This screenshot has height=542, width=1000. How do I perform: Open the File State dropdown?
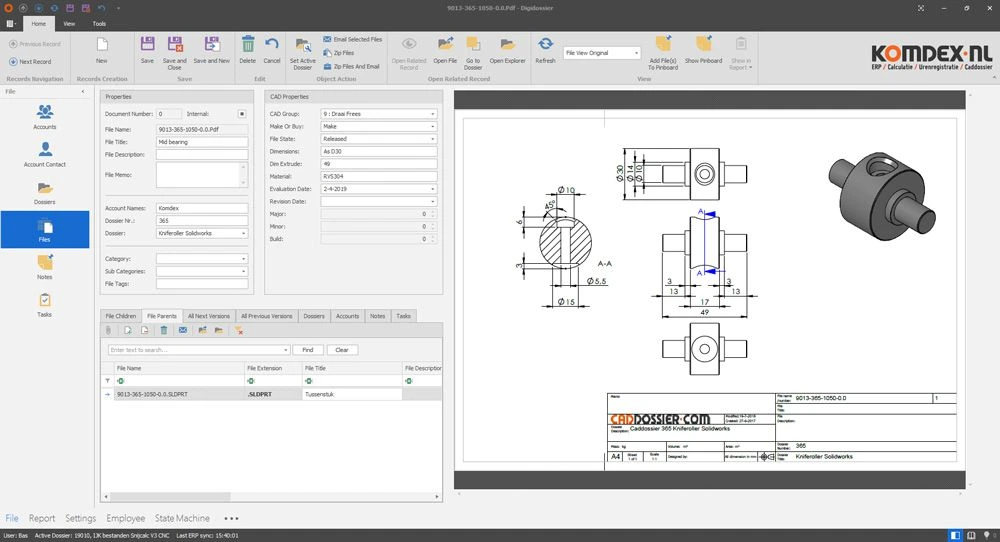(433, 139)
